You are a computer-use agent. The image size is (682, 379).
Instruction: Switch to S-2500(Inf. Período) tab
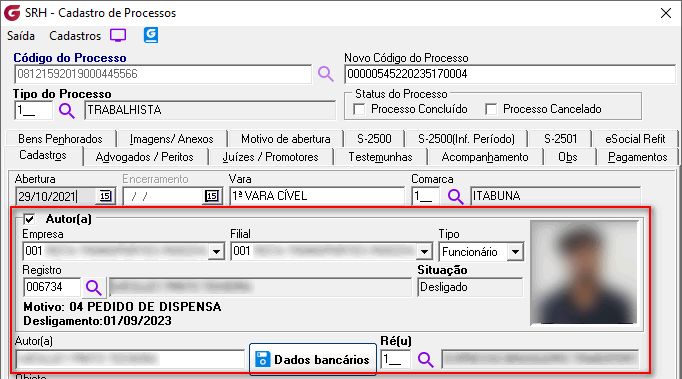point(466,139)
